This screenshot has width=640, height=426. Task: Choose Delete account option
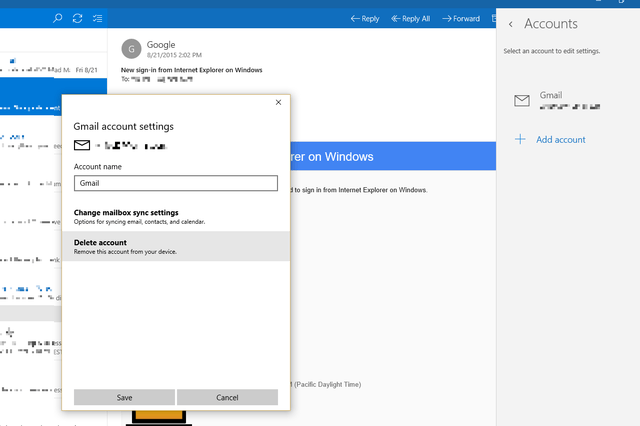176,246
